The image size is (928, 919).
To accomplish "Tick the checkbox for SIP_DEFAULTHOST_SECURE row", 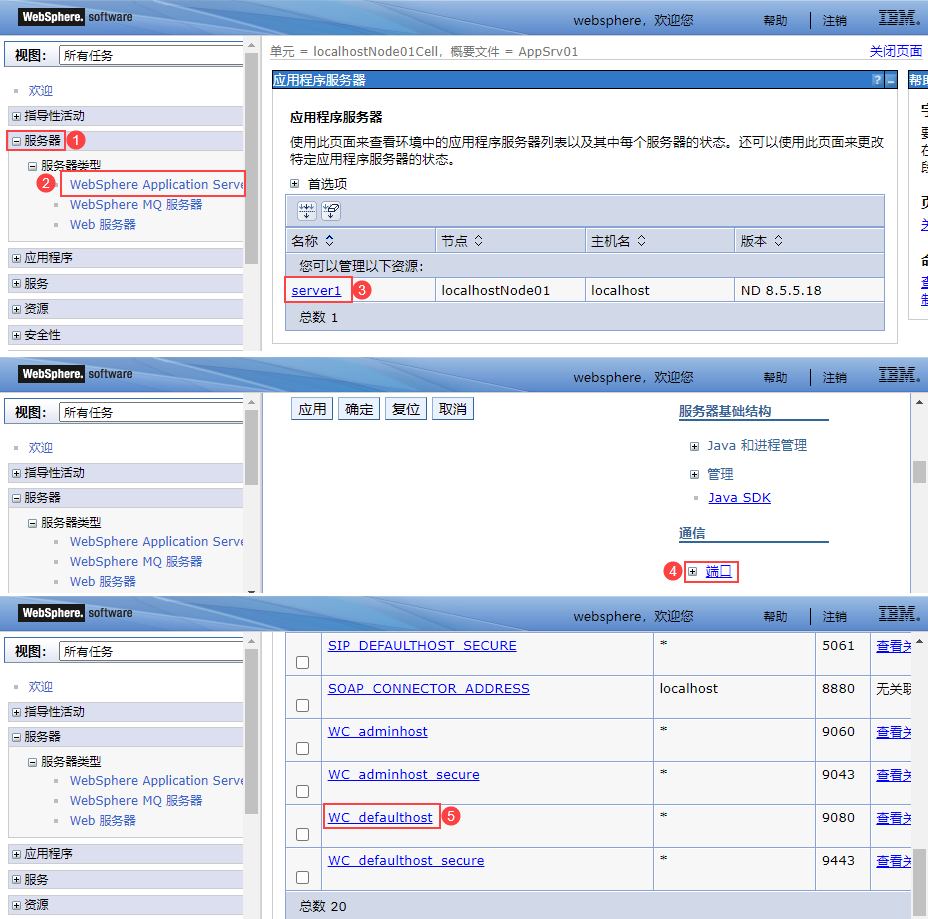I will (x=302, y=662).
